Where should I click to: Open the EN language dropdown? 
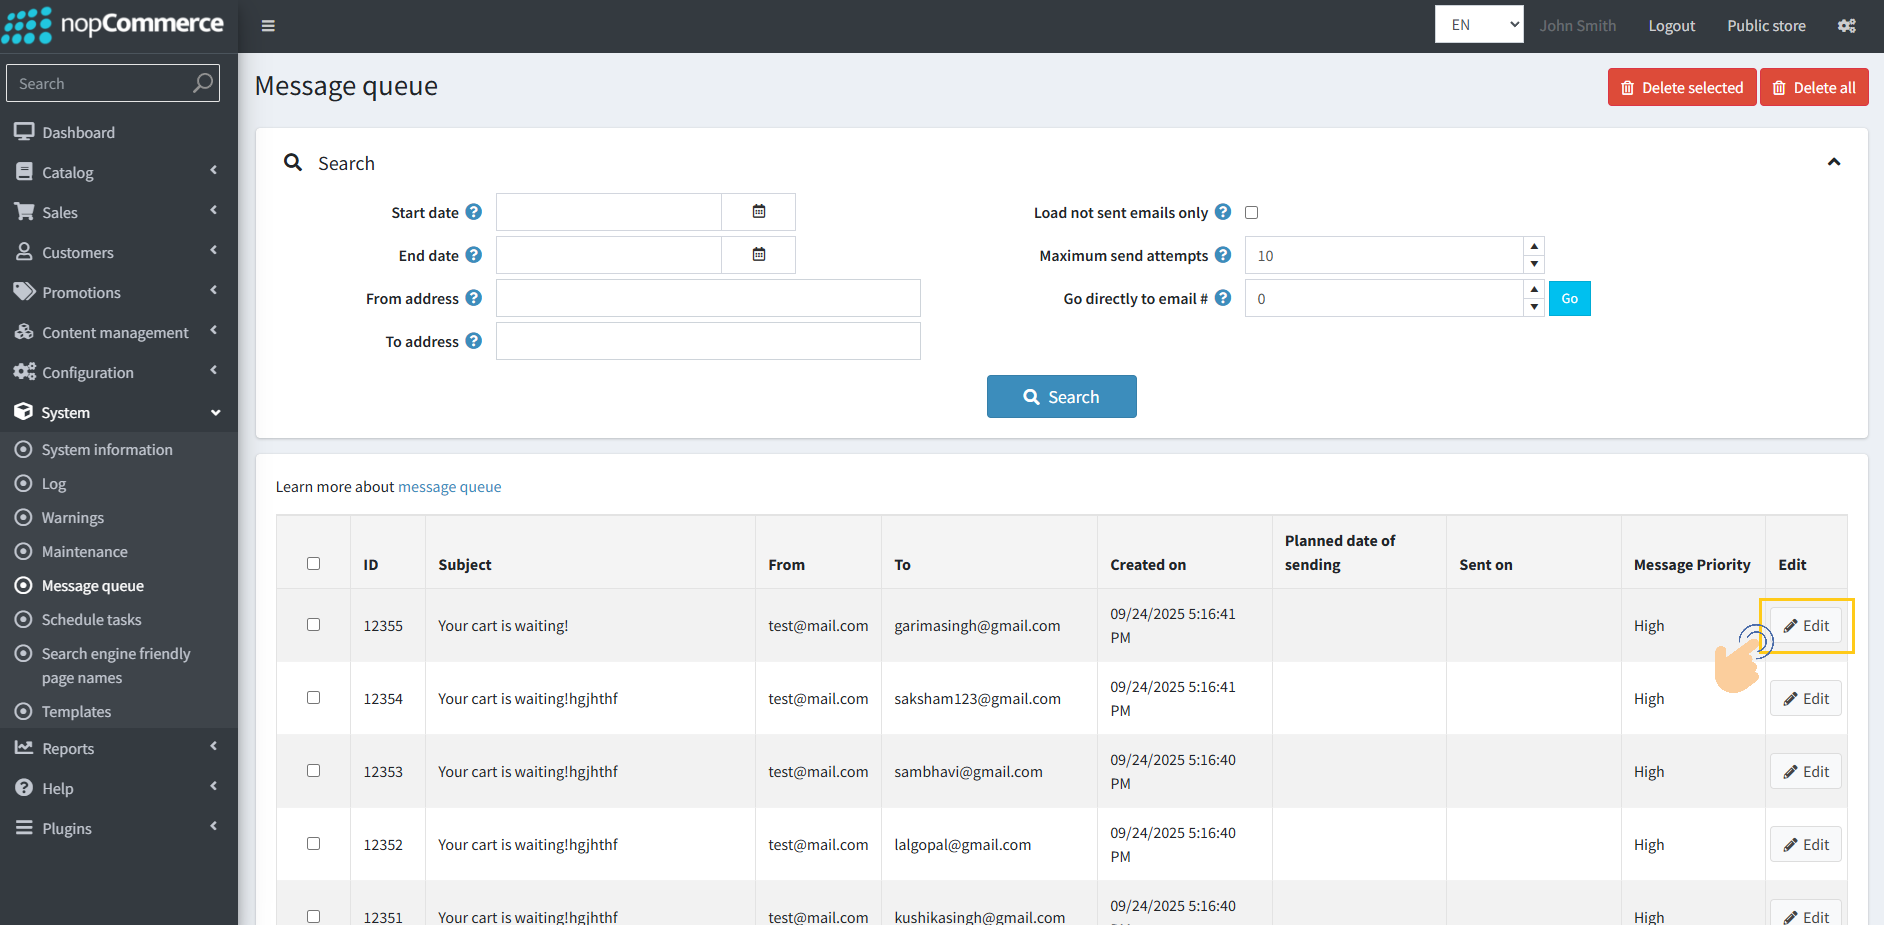1478,25
